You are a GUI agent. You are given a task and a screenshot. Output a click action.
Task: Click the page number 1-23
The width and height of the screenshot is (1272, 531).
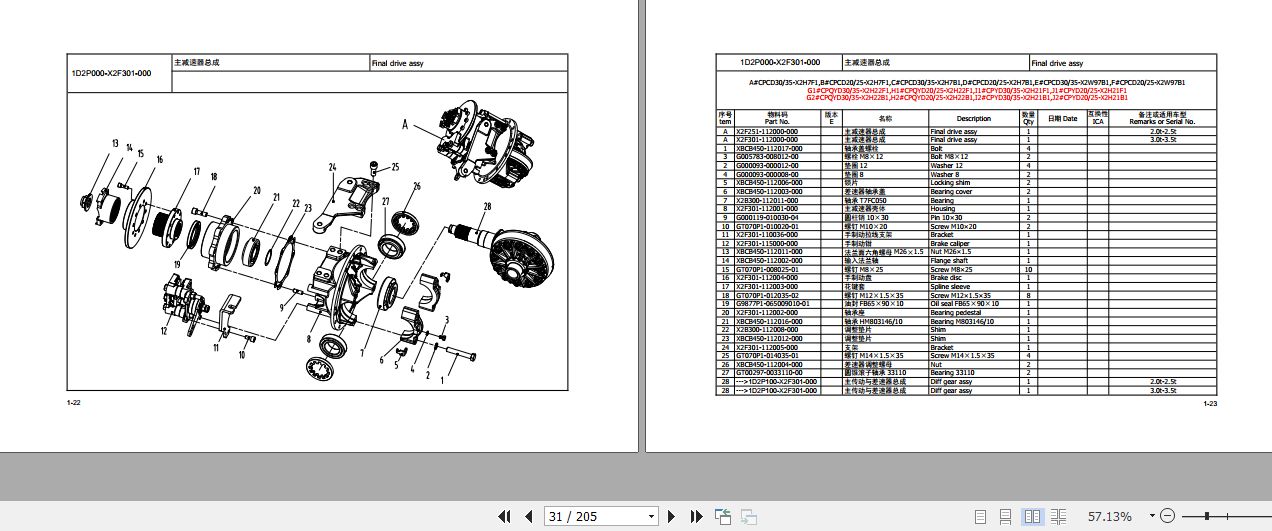(x=1208, y=403)
